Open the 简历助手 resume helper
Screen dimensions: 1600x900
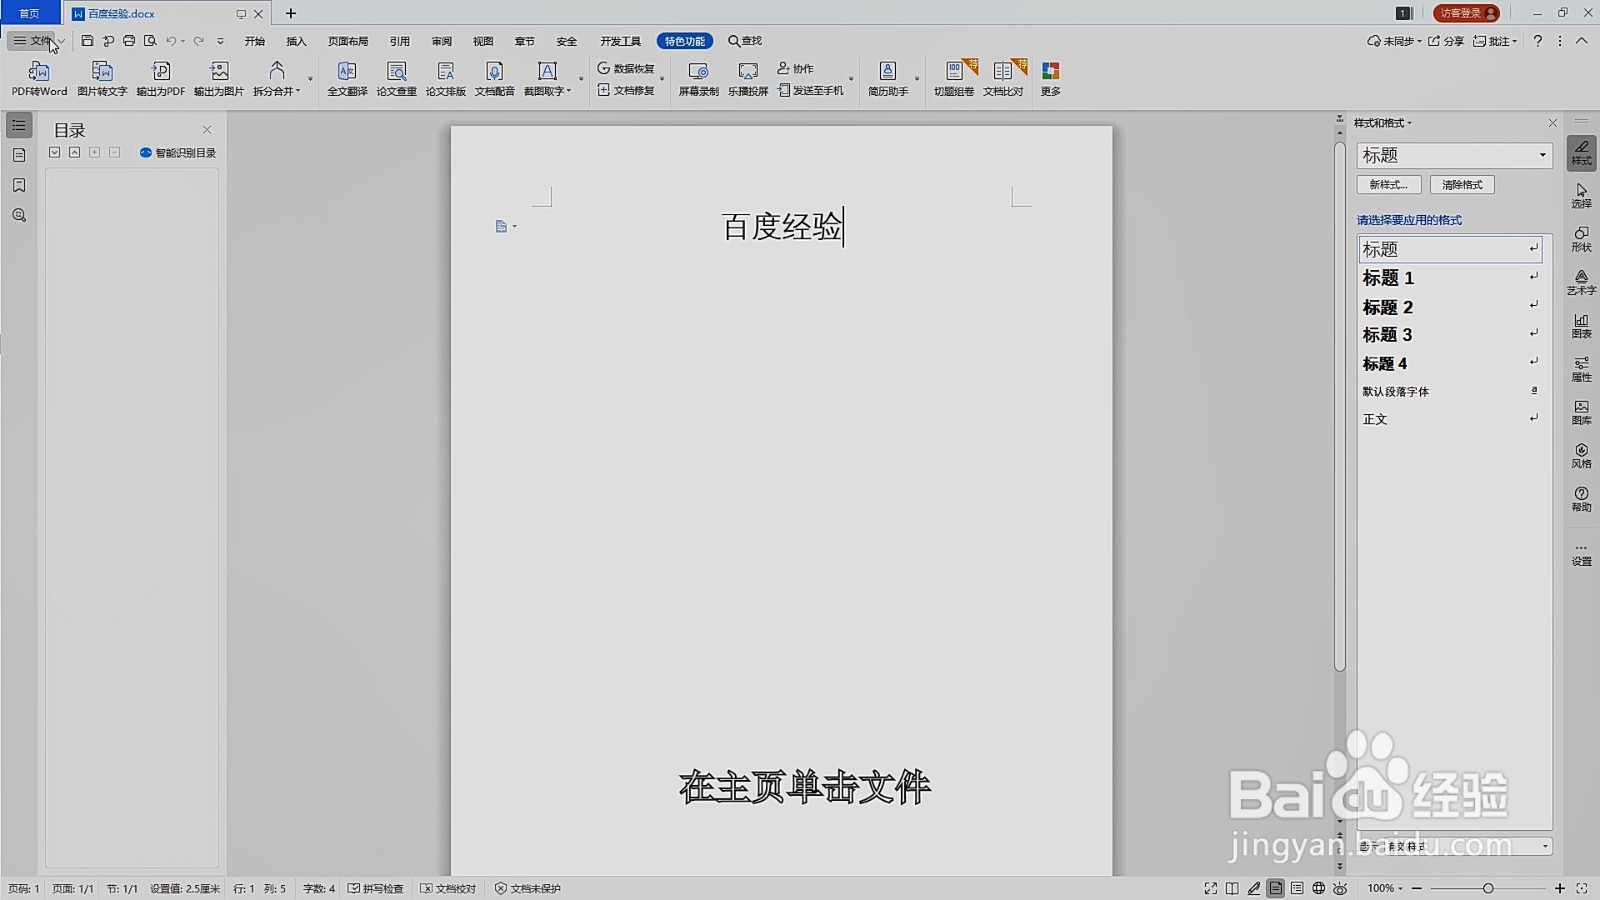[888, 79]
